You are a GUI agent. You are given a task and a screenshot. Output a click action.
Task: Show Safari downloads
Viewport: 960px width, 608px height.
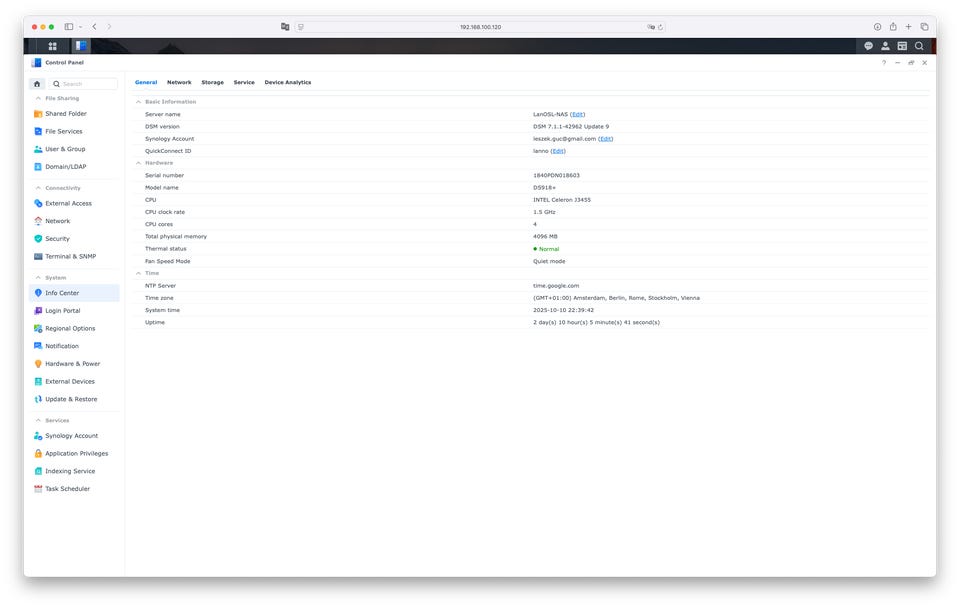coord(877,27)
